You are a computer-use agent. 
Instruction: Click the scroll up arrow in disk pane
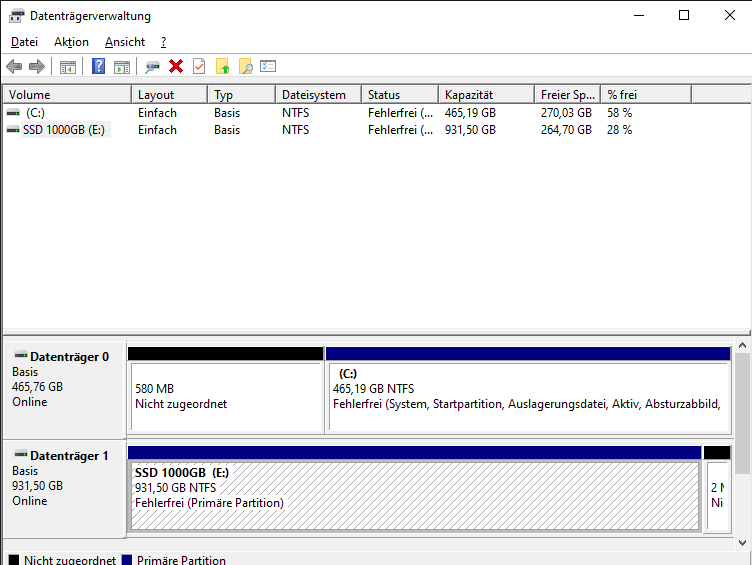[742, 345]
